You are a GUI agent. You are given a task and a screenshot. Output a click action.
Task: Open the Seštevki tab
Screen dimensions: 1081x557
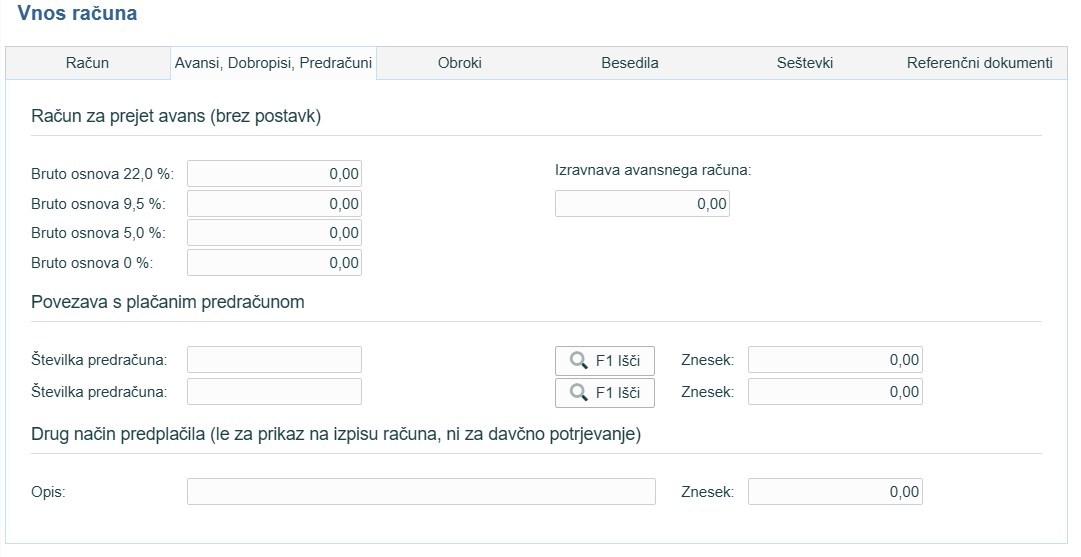coord(804,63)
